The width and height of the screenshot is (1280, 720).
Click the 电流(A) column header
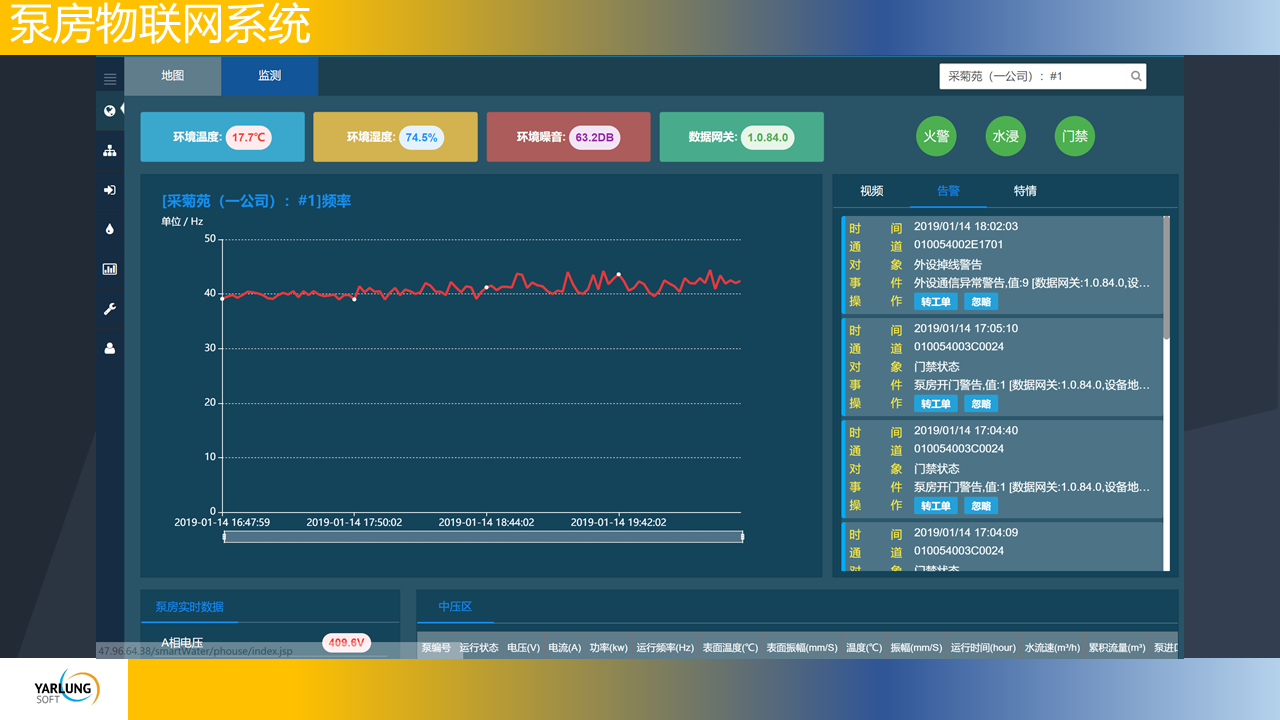(565, 648)
